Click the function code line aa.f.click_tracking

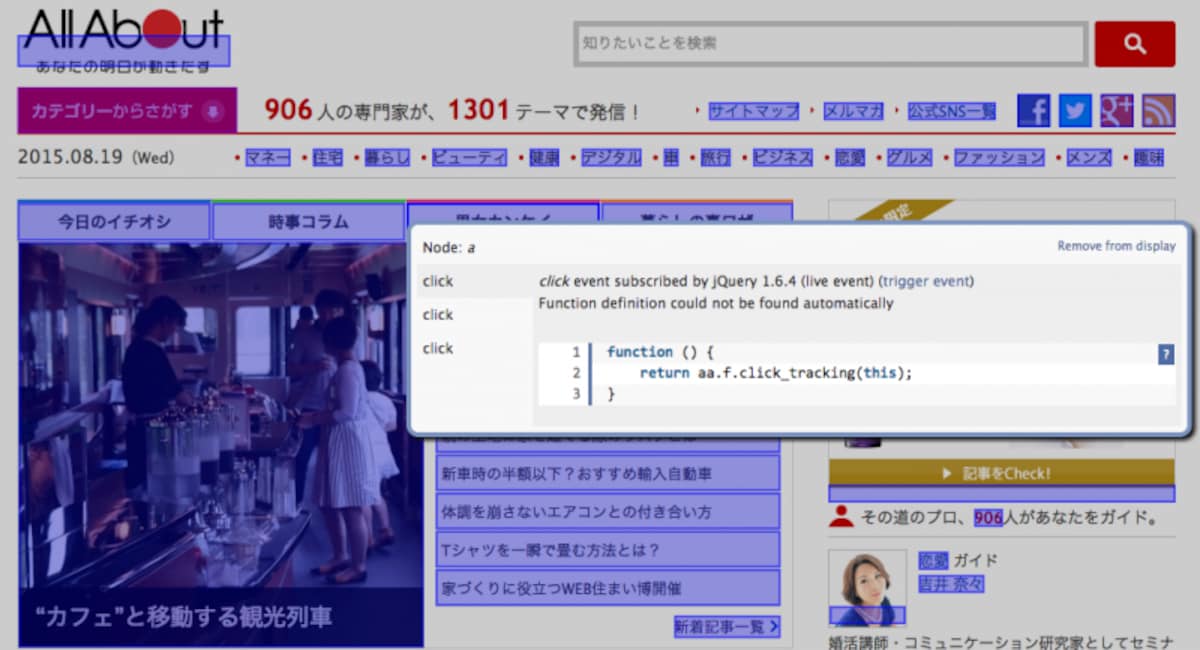(x=776, y=373)
